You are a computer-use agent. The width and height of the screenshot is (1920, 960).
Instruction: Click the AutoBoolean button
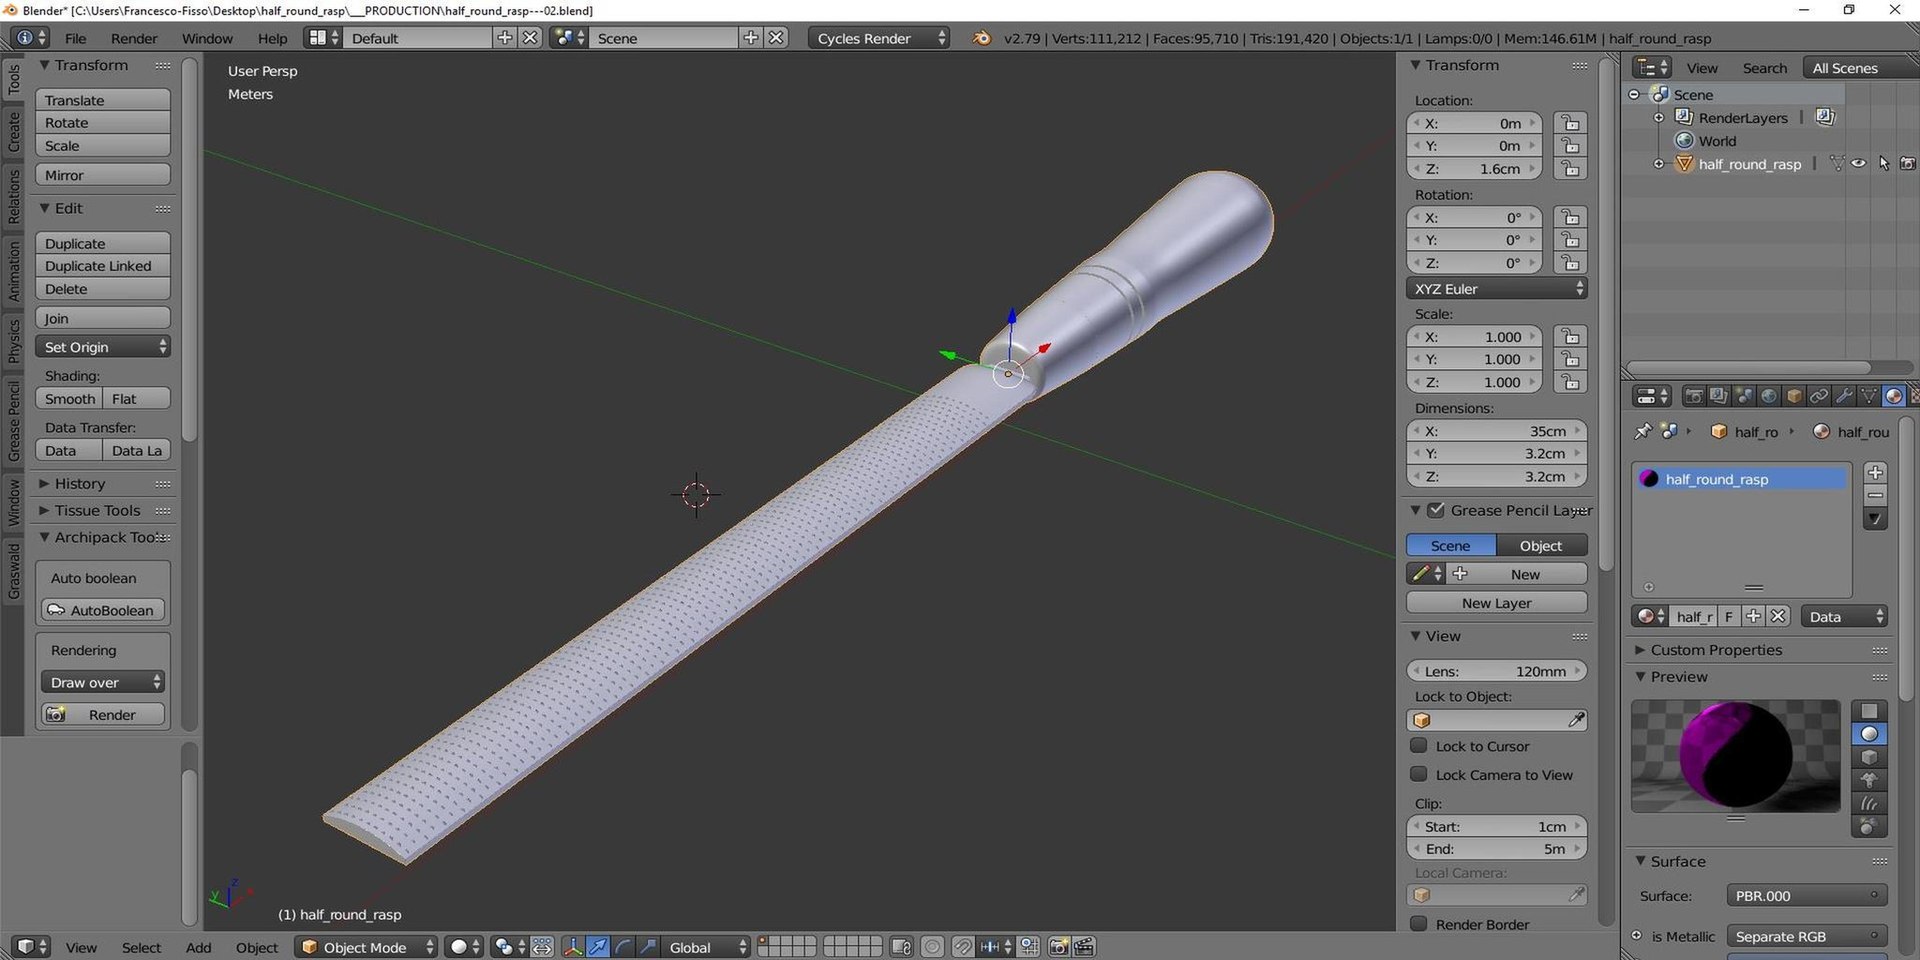click(x=103, y=610)
